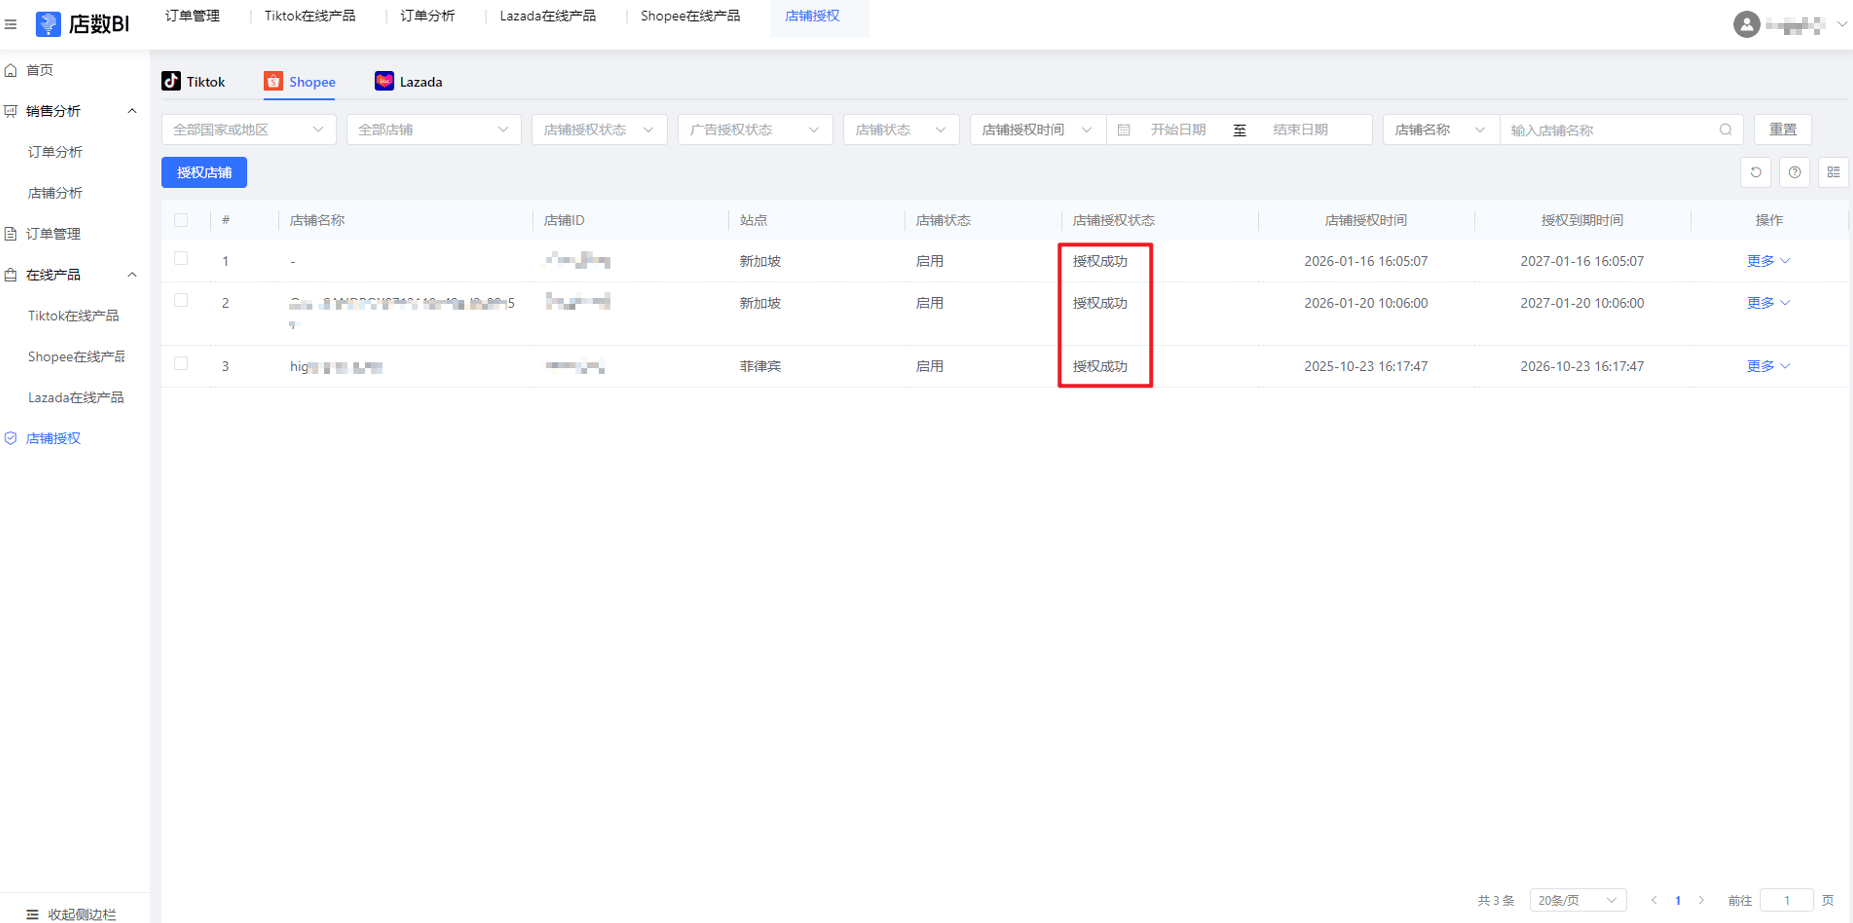Open column settings grid icon

coord(1833,172)
